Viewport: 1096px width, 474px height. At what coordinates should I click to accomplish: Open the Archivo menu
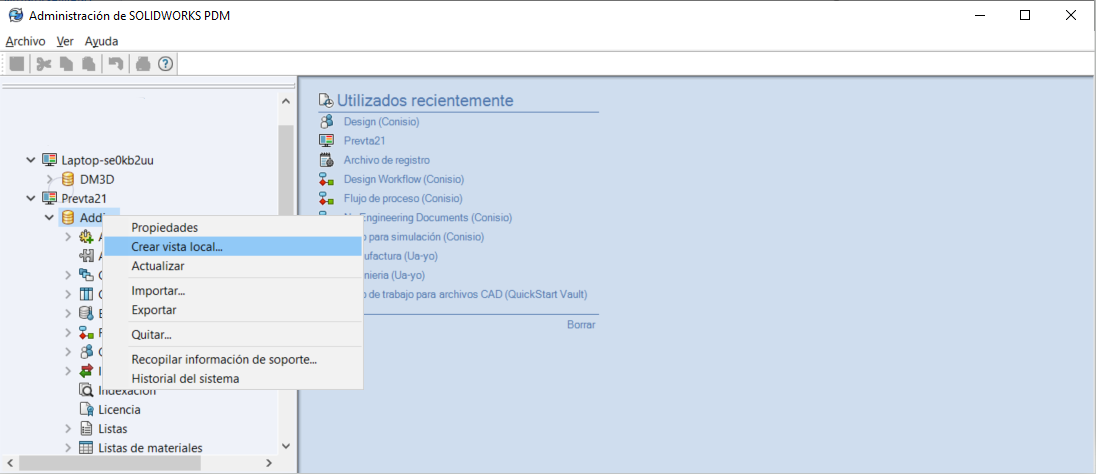(x=25, y=41)
